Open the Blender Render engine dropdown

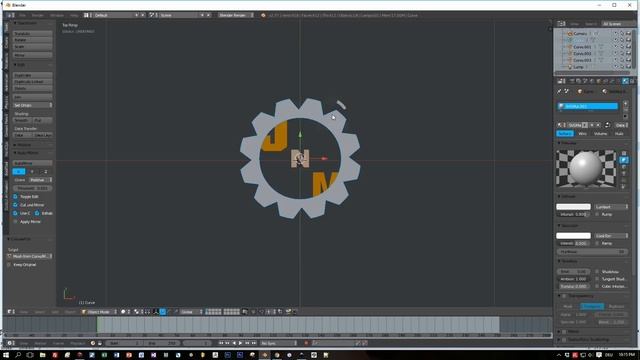(x=236, y=15)
